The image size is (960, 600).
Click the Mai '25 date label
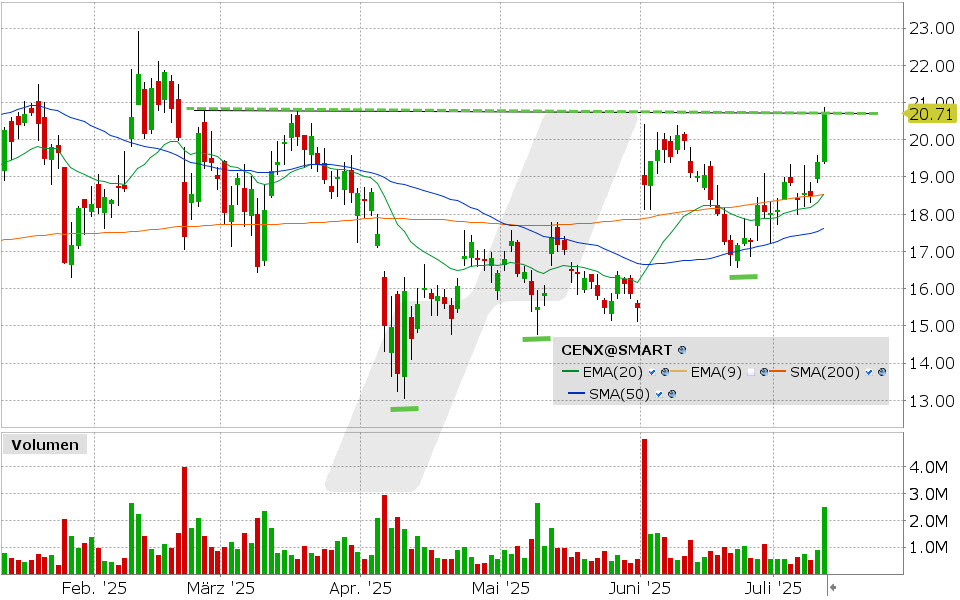500,588
